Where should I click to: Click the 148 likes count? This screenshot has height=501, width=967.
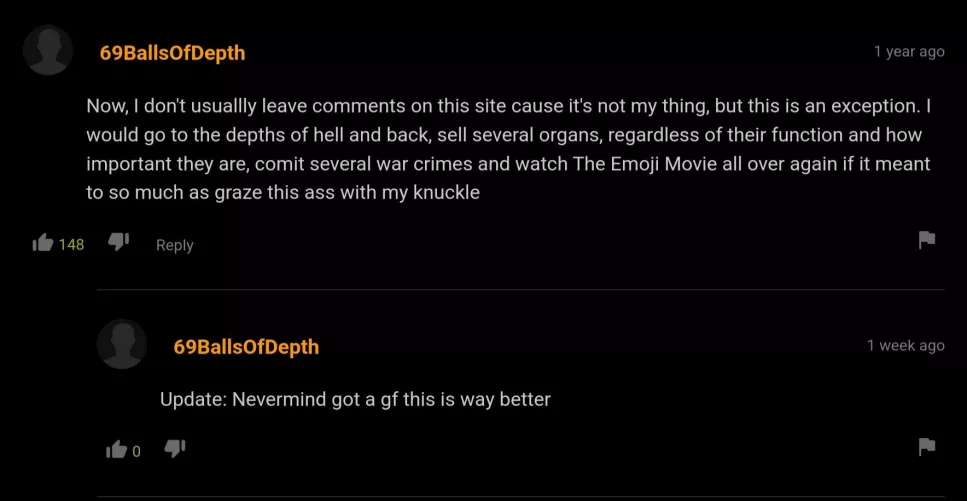click(72, 244)
